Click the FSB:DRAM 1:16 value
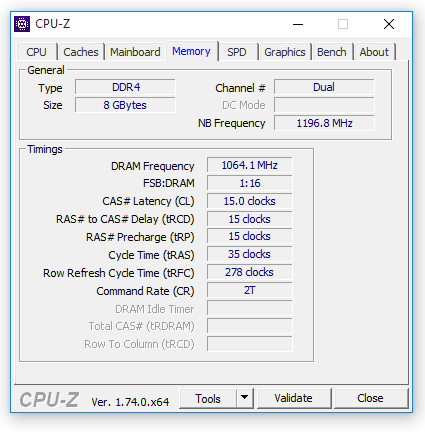 pos(249,183)
